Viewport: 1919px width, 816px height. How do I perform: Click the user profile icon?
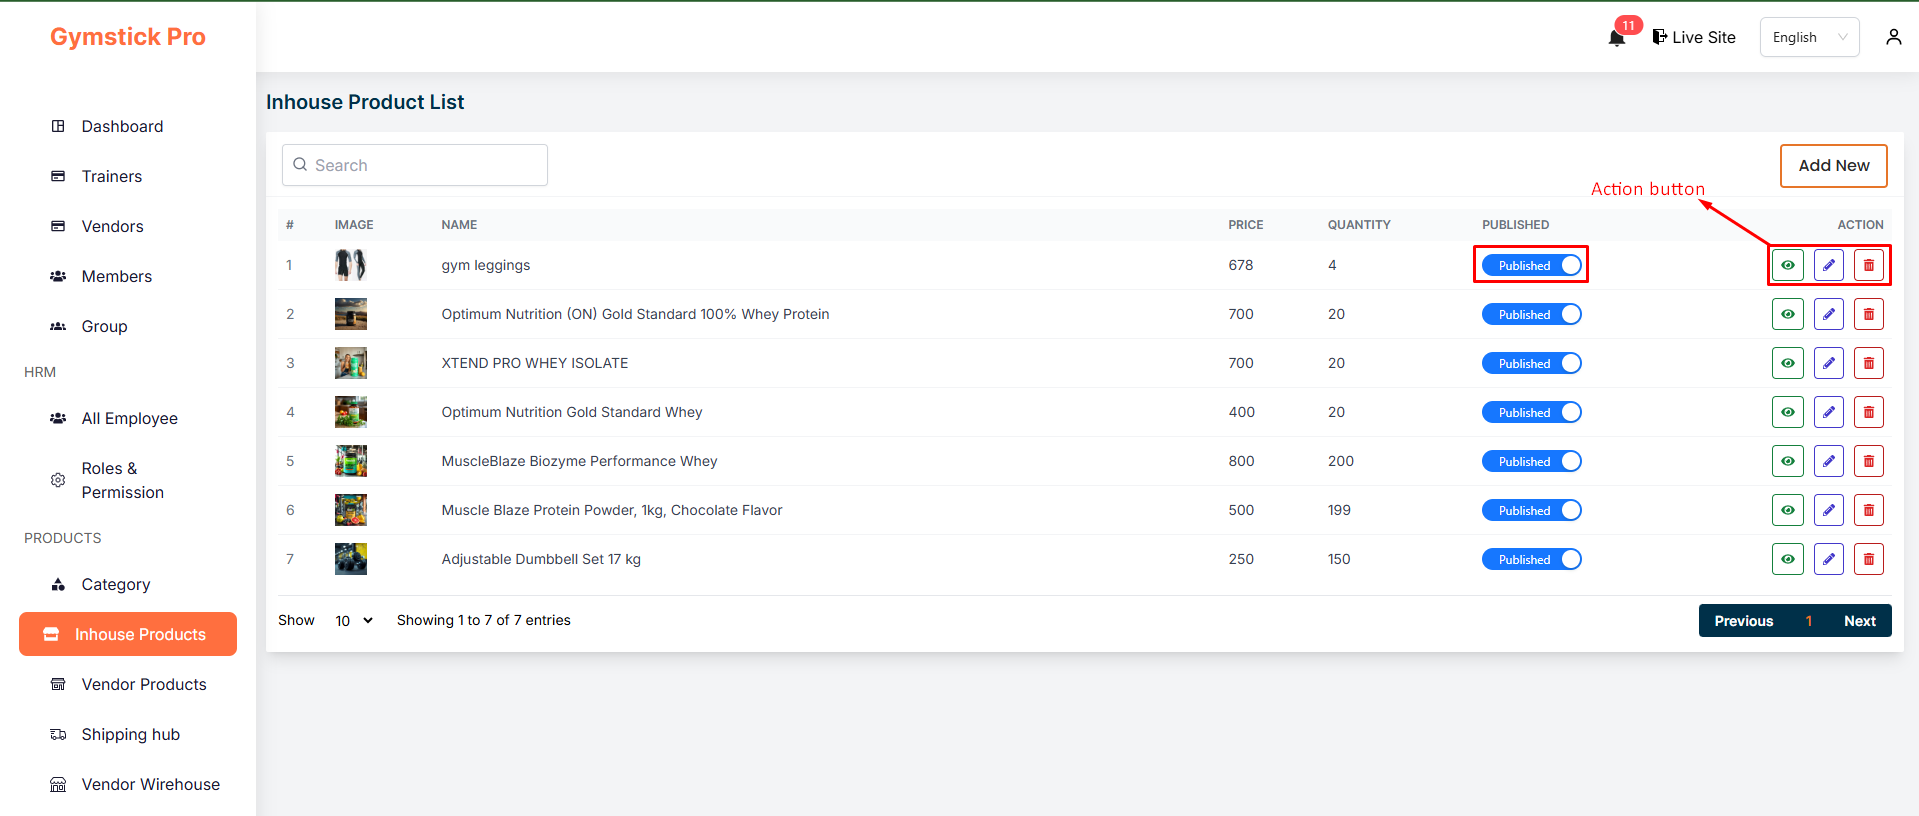pyautogui.click(x=1893, y=37)
